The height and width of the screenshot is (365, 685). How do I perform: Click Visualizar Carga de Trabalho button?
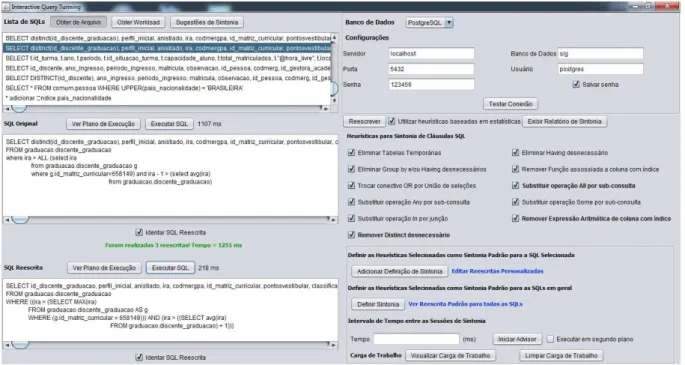click(450, 355)
